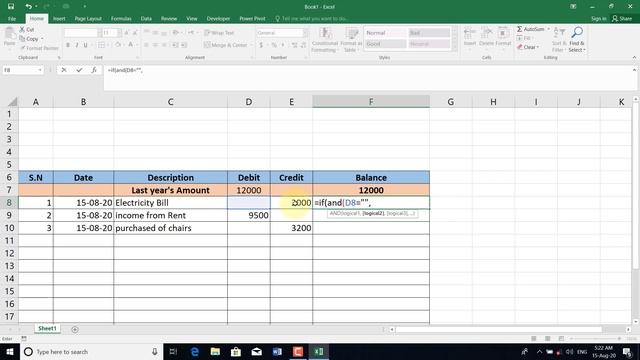This screenshot has height=360, width=640.
Task: Click the Undo arrow icon
Action: coord(28,7)
